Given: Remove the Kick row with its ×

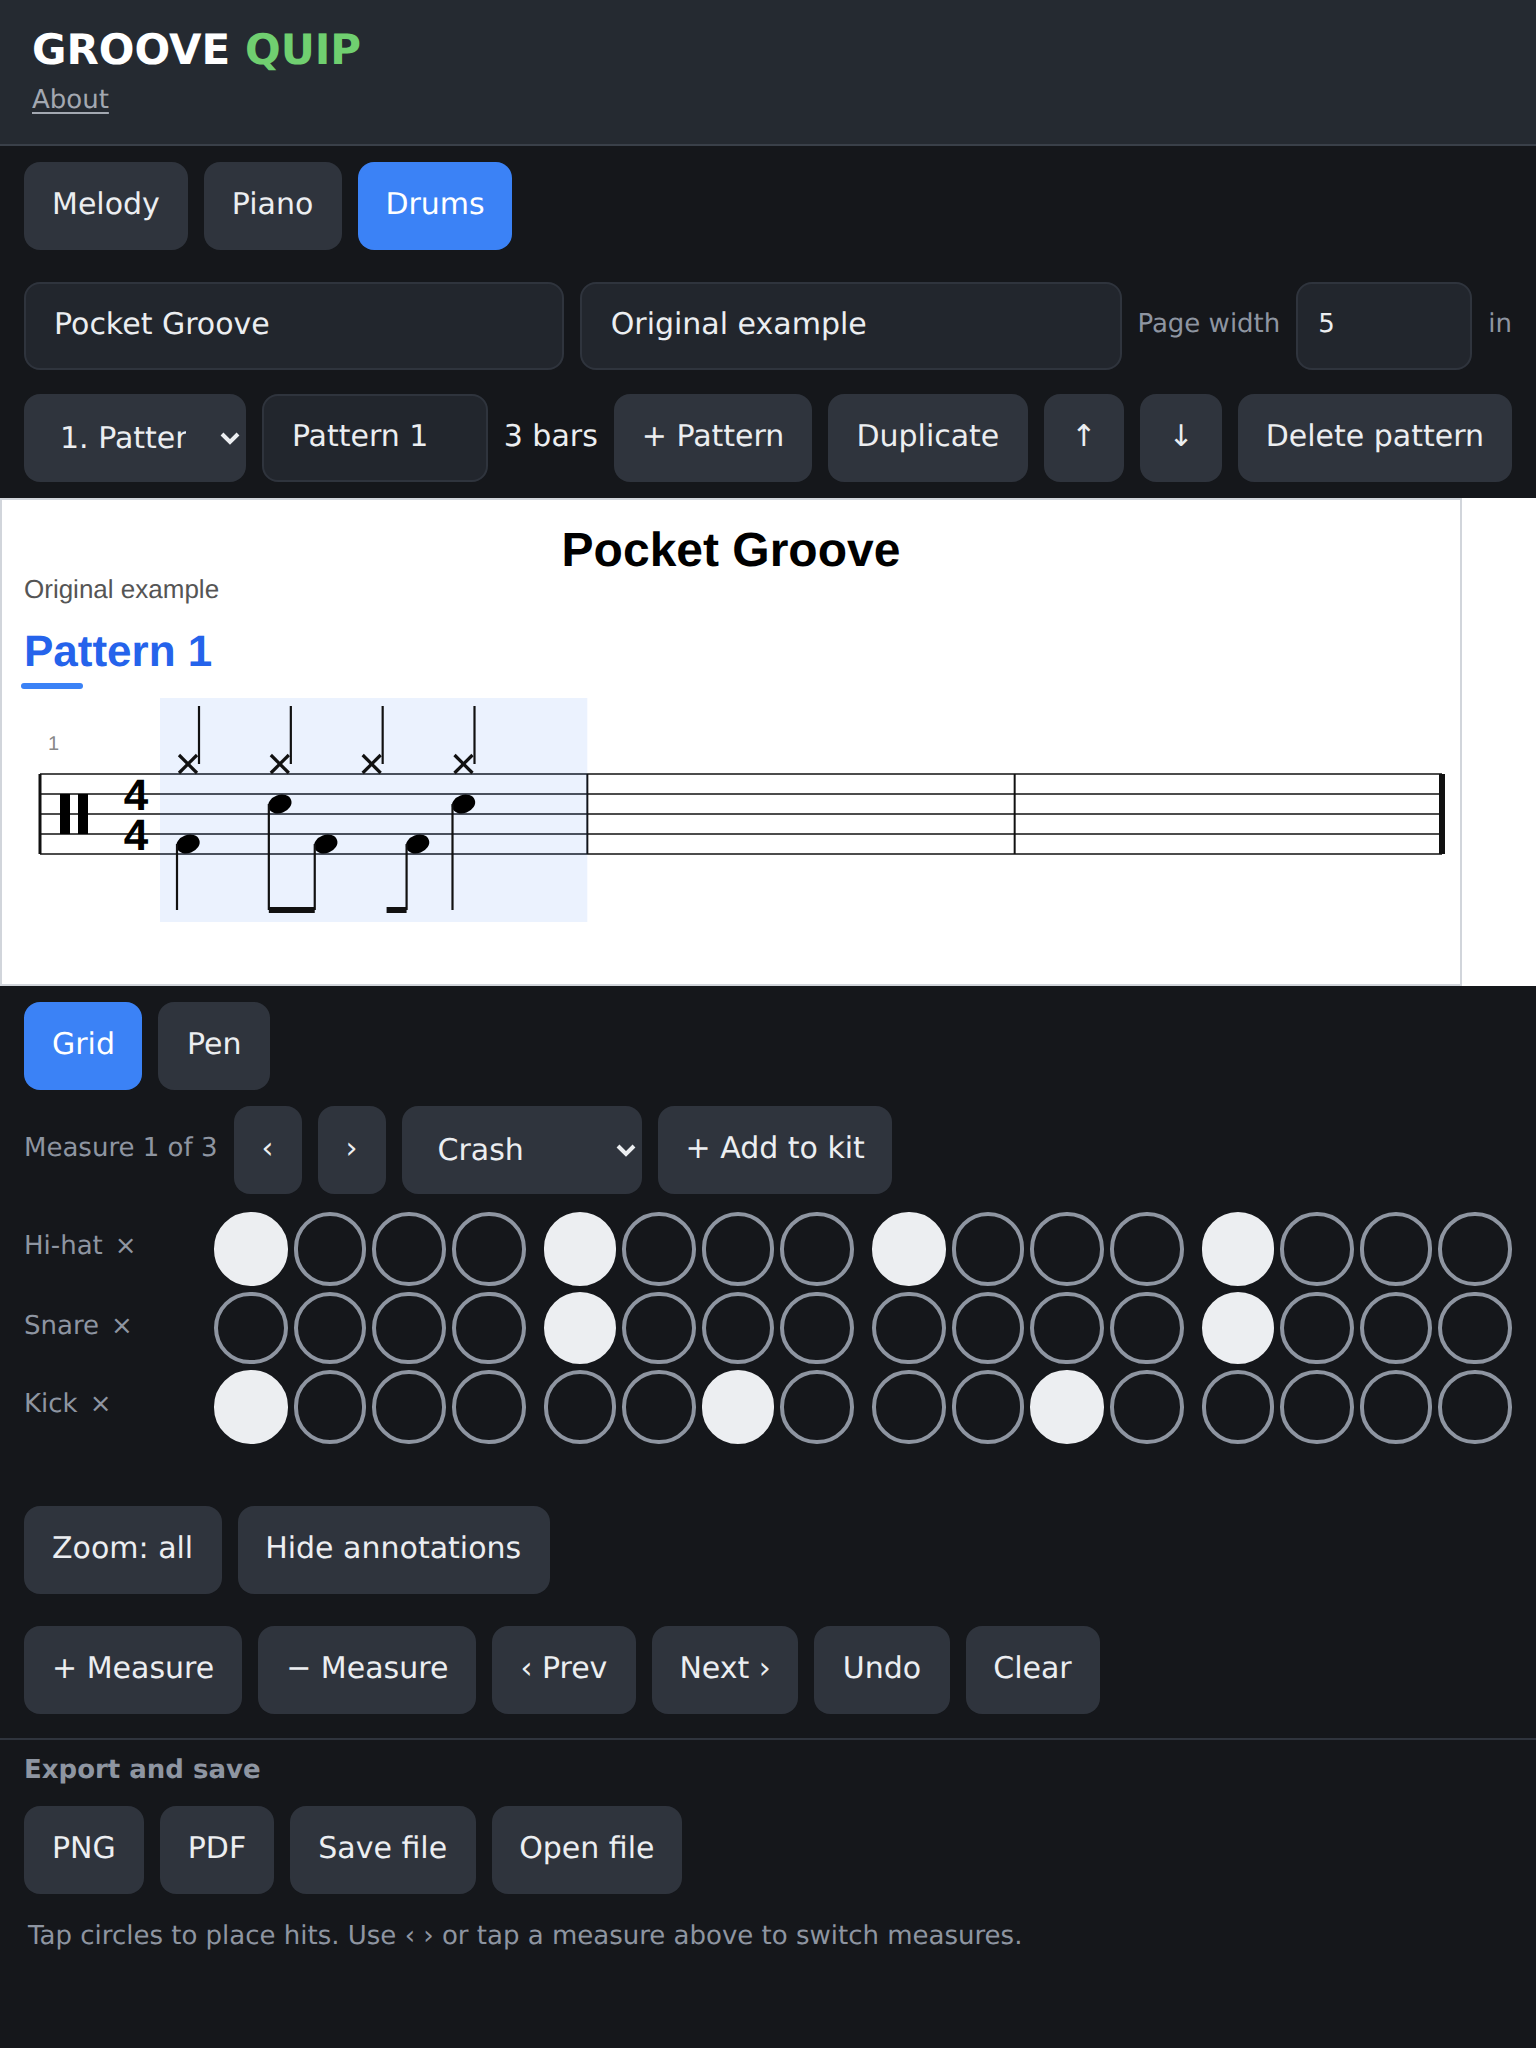Looking at the screenshot, I should [100, 1404].
